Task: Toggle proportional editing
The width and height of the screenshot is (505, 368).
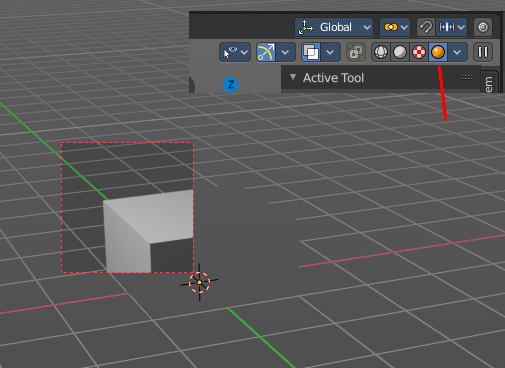Action: pos(483,27)
